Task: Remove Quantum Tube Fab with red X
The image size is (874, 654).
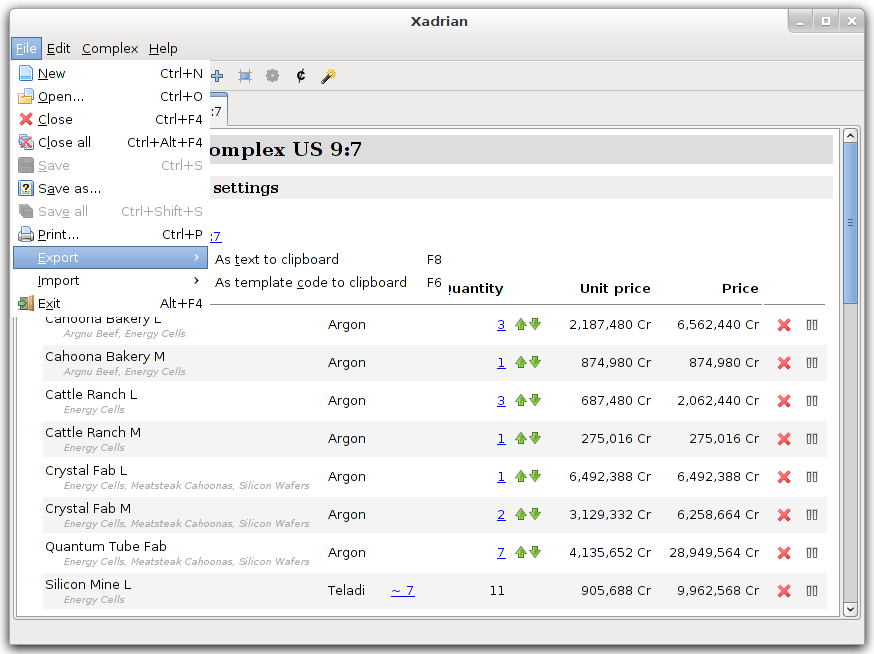Action: coord(784,553)
